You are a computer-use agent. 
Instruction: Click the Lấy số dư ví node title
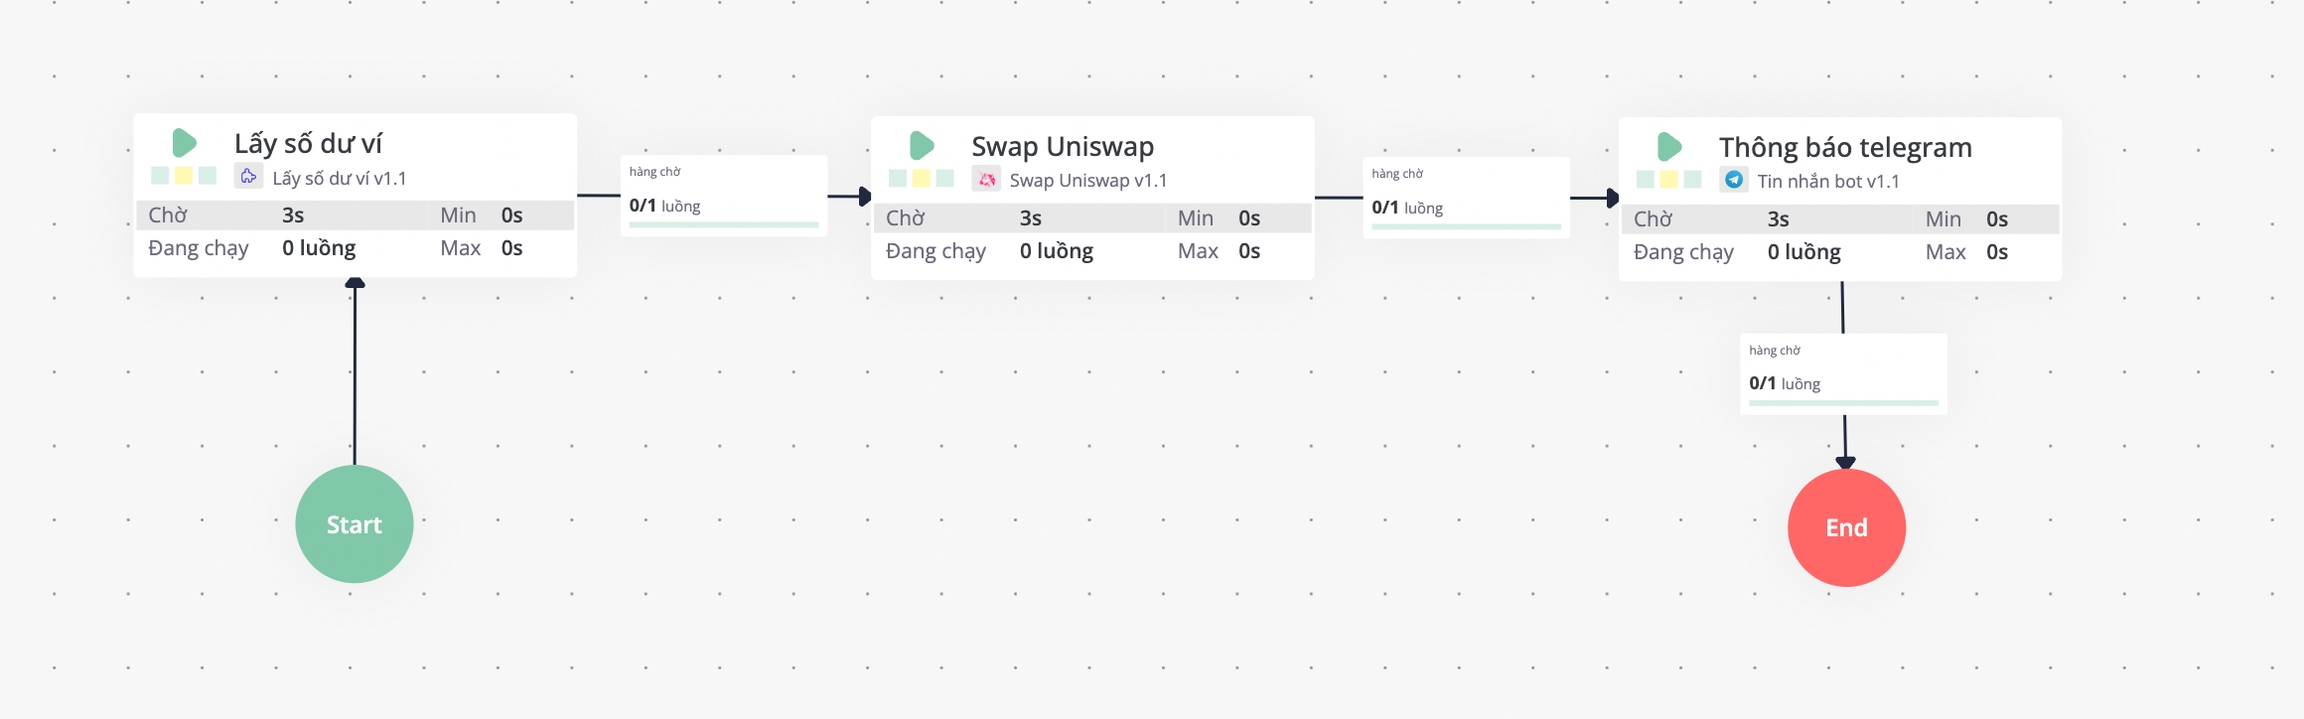click(x=308, y=143)
